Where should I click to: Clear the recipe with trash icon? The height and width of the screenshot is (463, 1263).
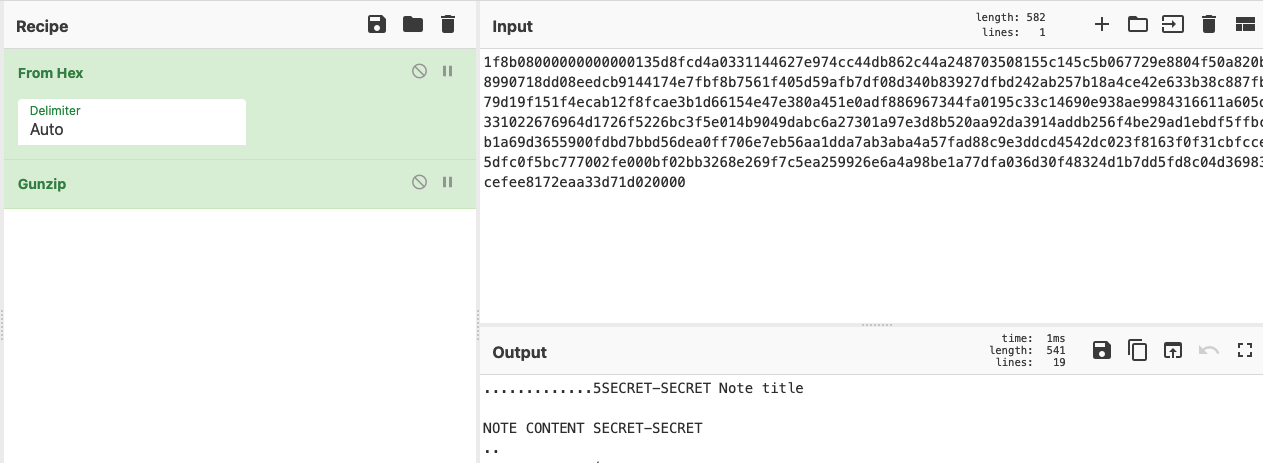(x=448, y=25)
